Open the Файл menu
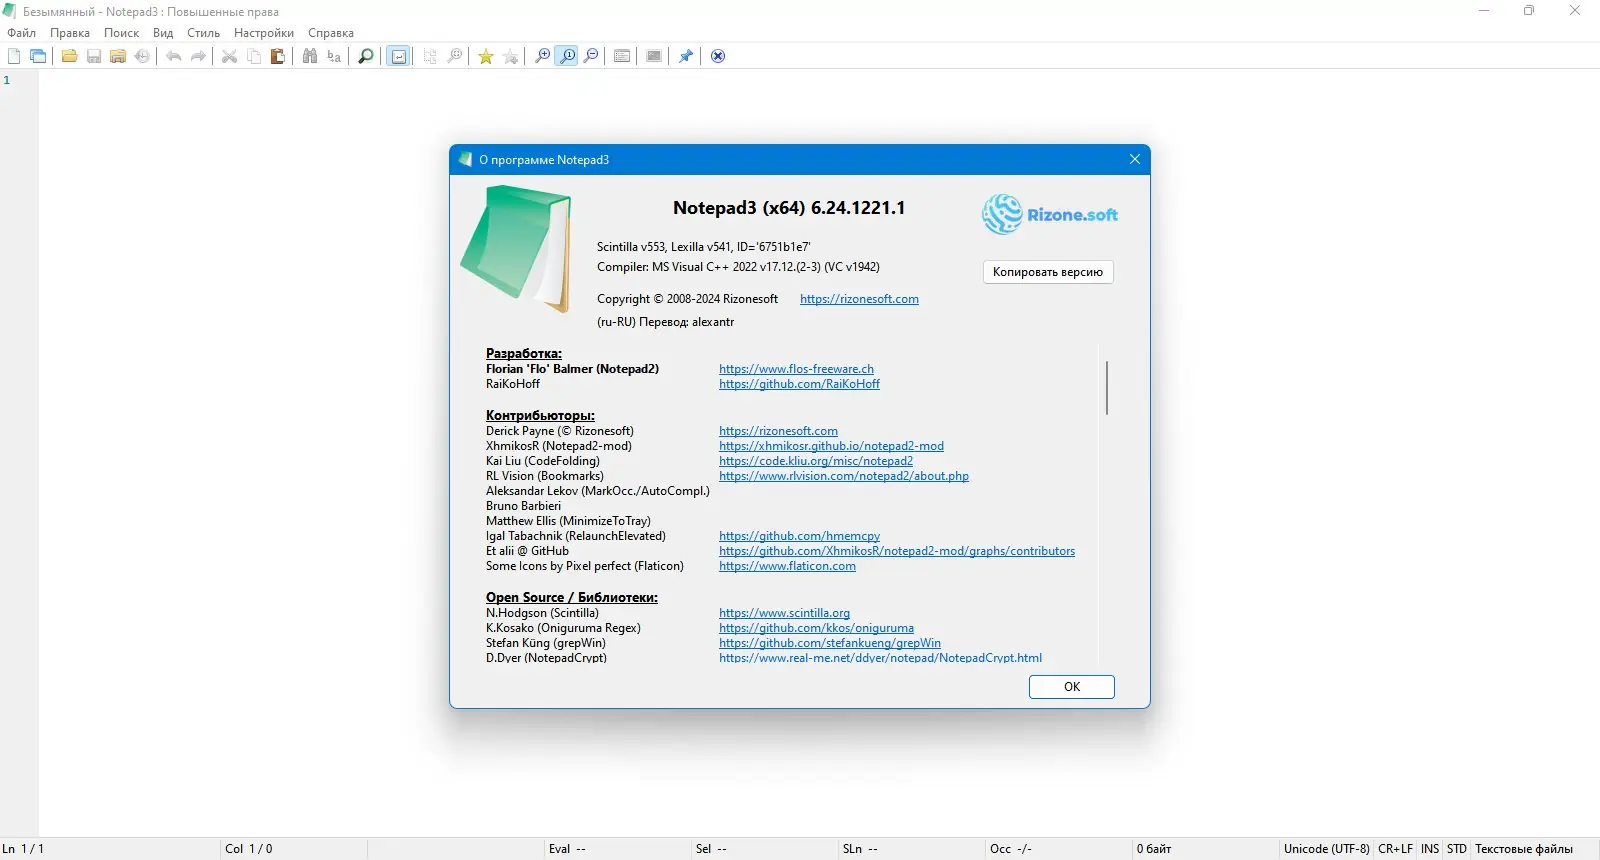Screen dimensions: 1600x860 coord(22,33)
